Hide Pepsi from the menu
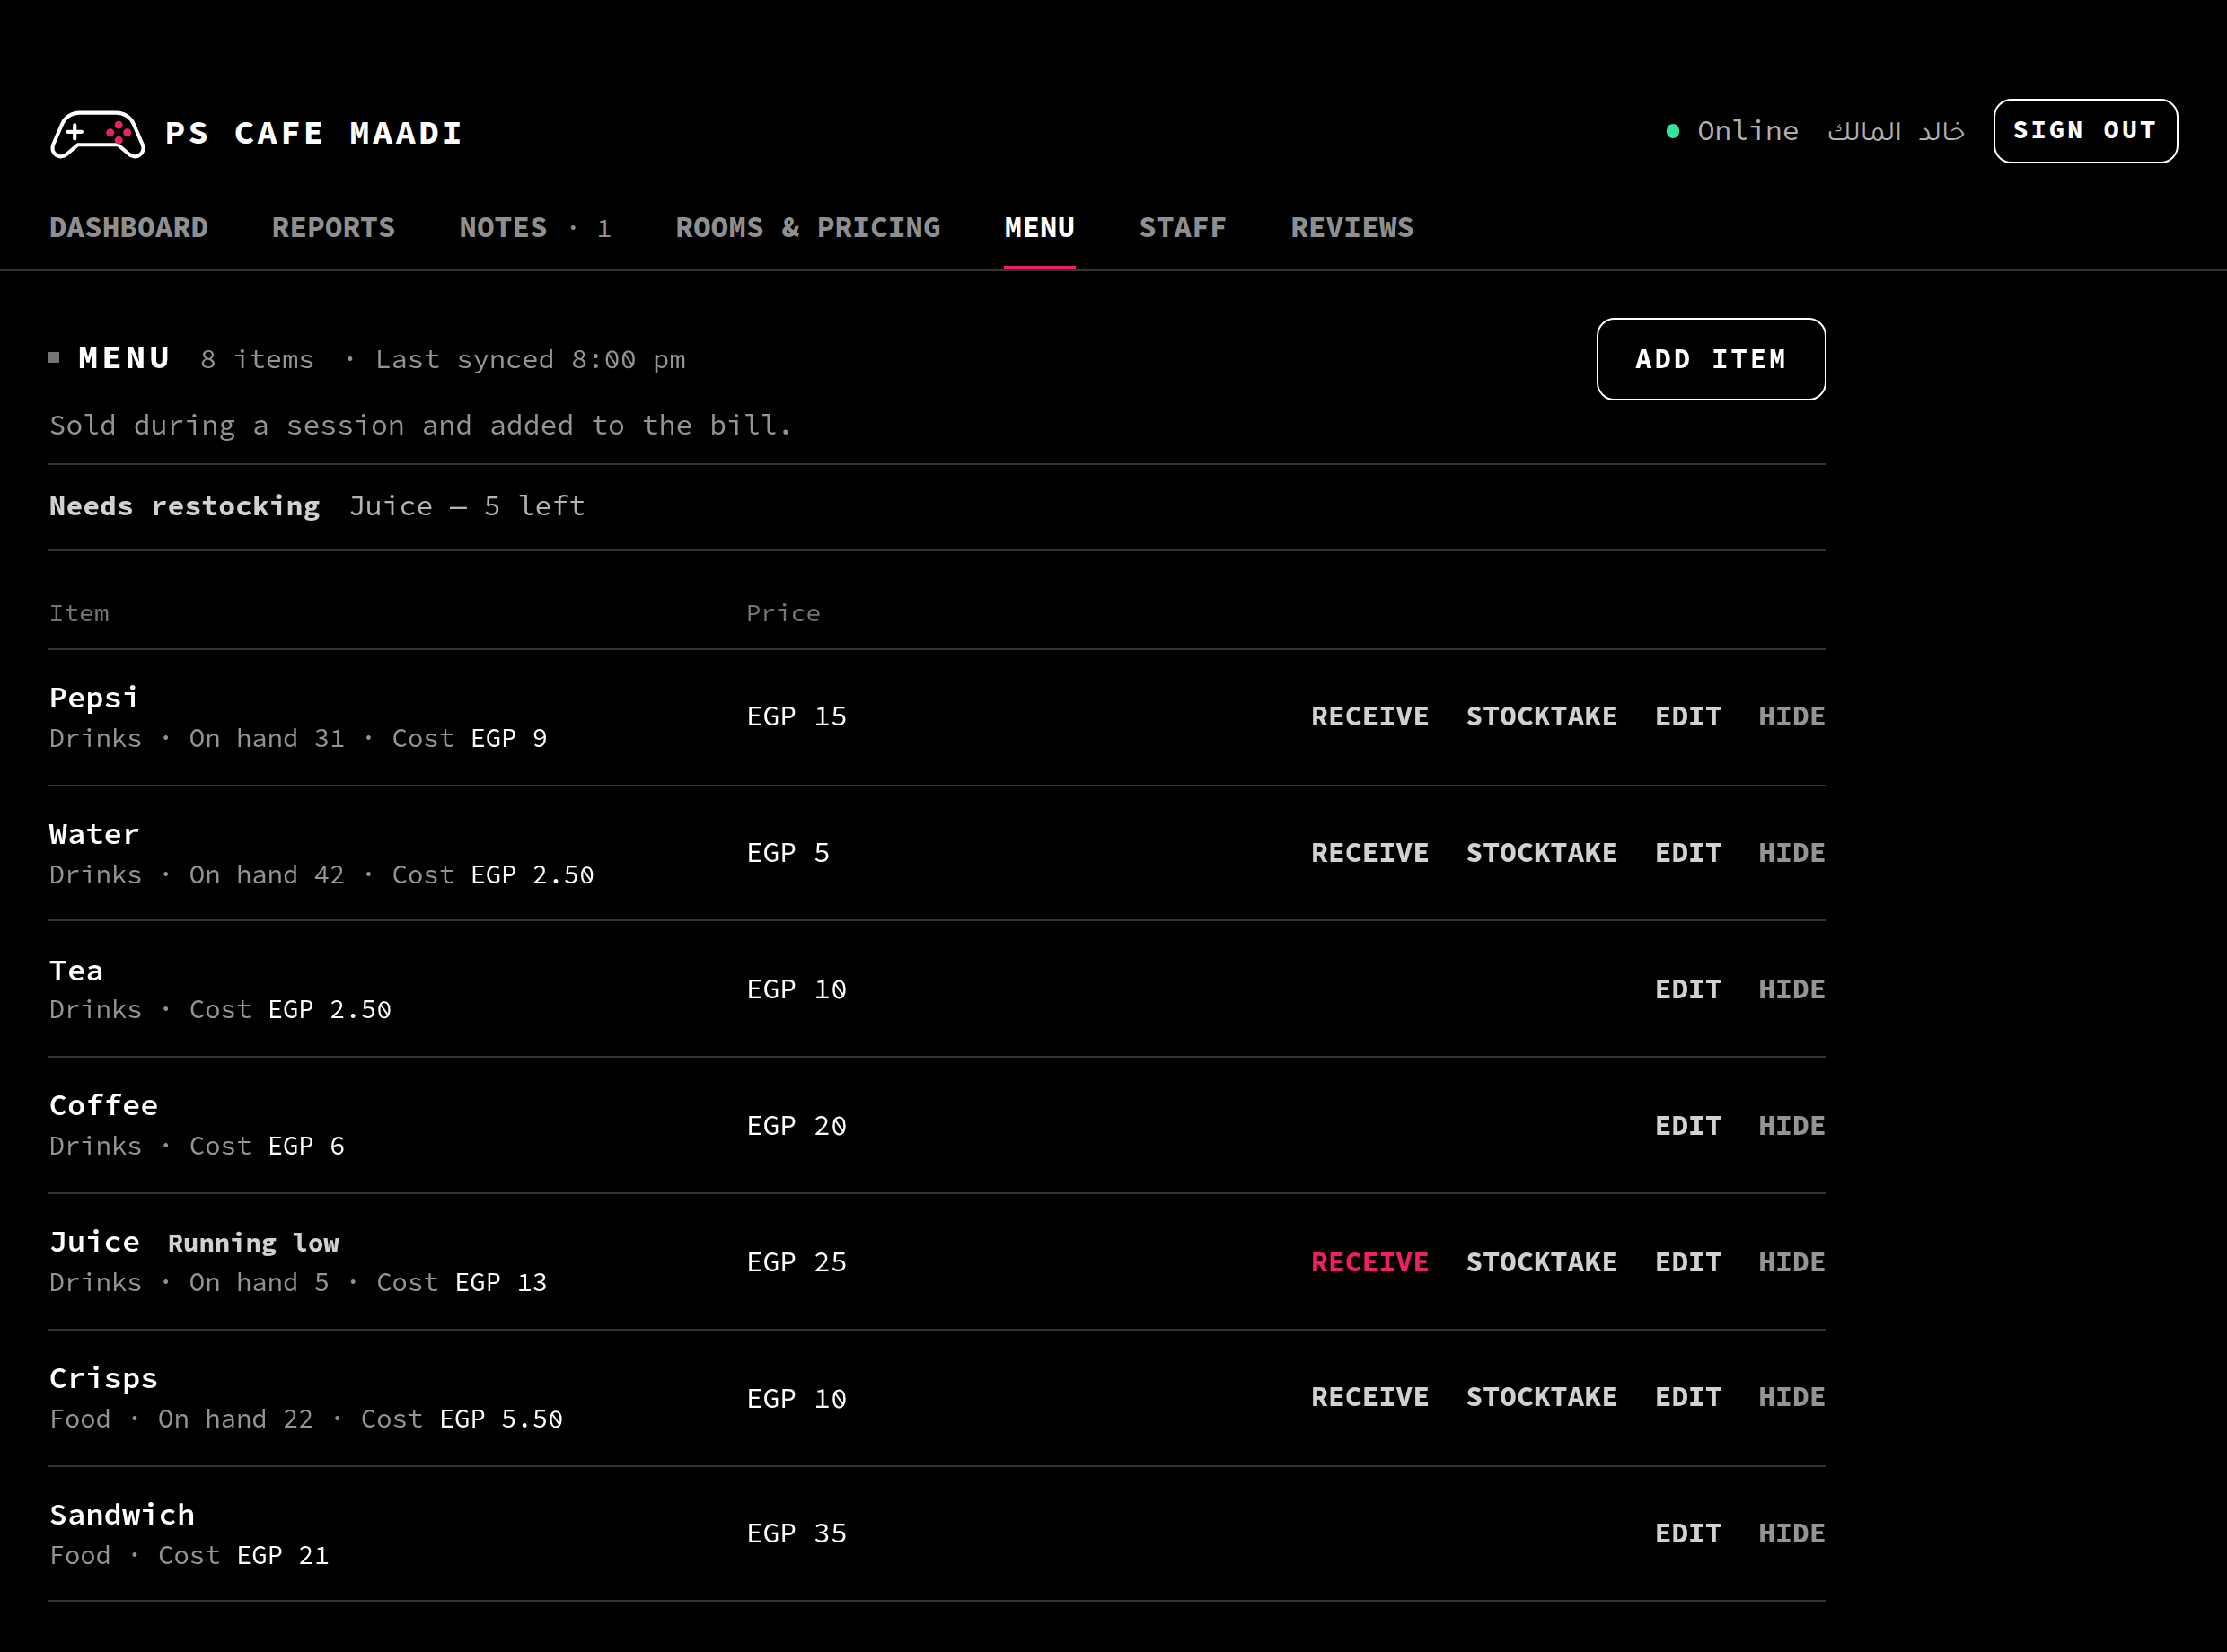Screen dimensions: 2227x1652 [1792, 717]
